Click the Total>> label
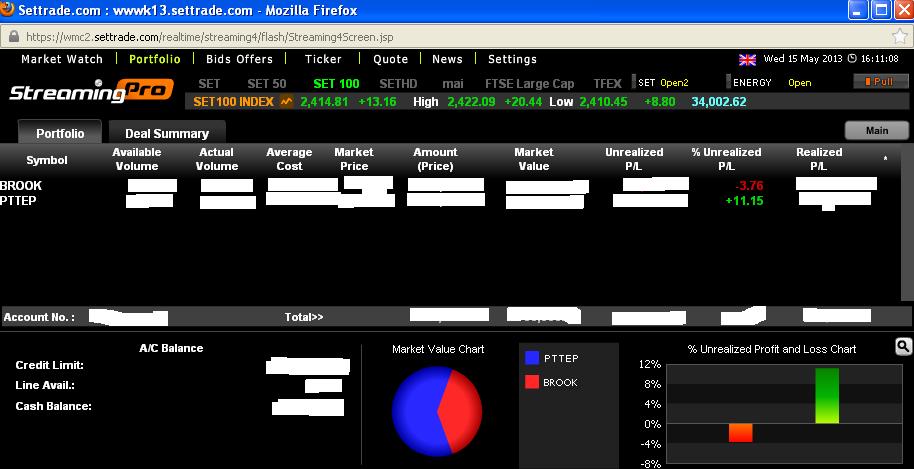 (304, 318)
